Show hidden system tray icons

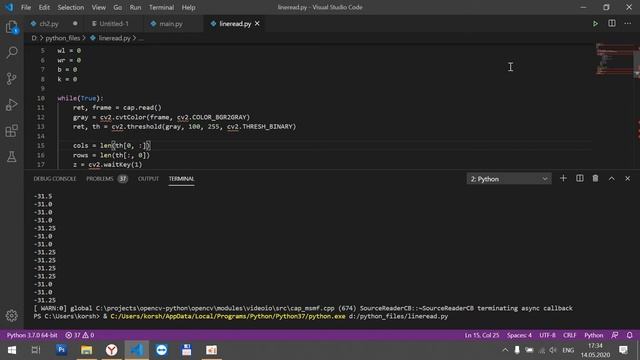[x=505, y=350]
